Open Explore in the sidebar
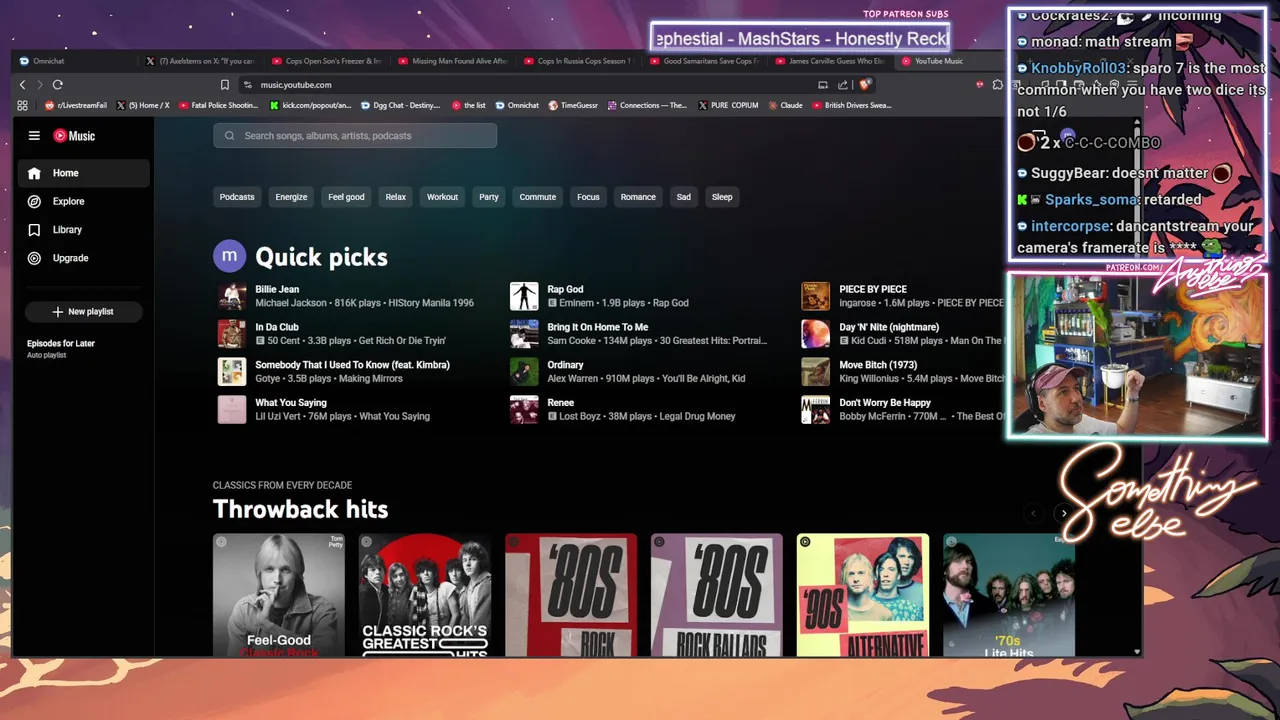Screen dimensions: 1280x720 tap(84, 201)
